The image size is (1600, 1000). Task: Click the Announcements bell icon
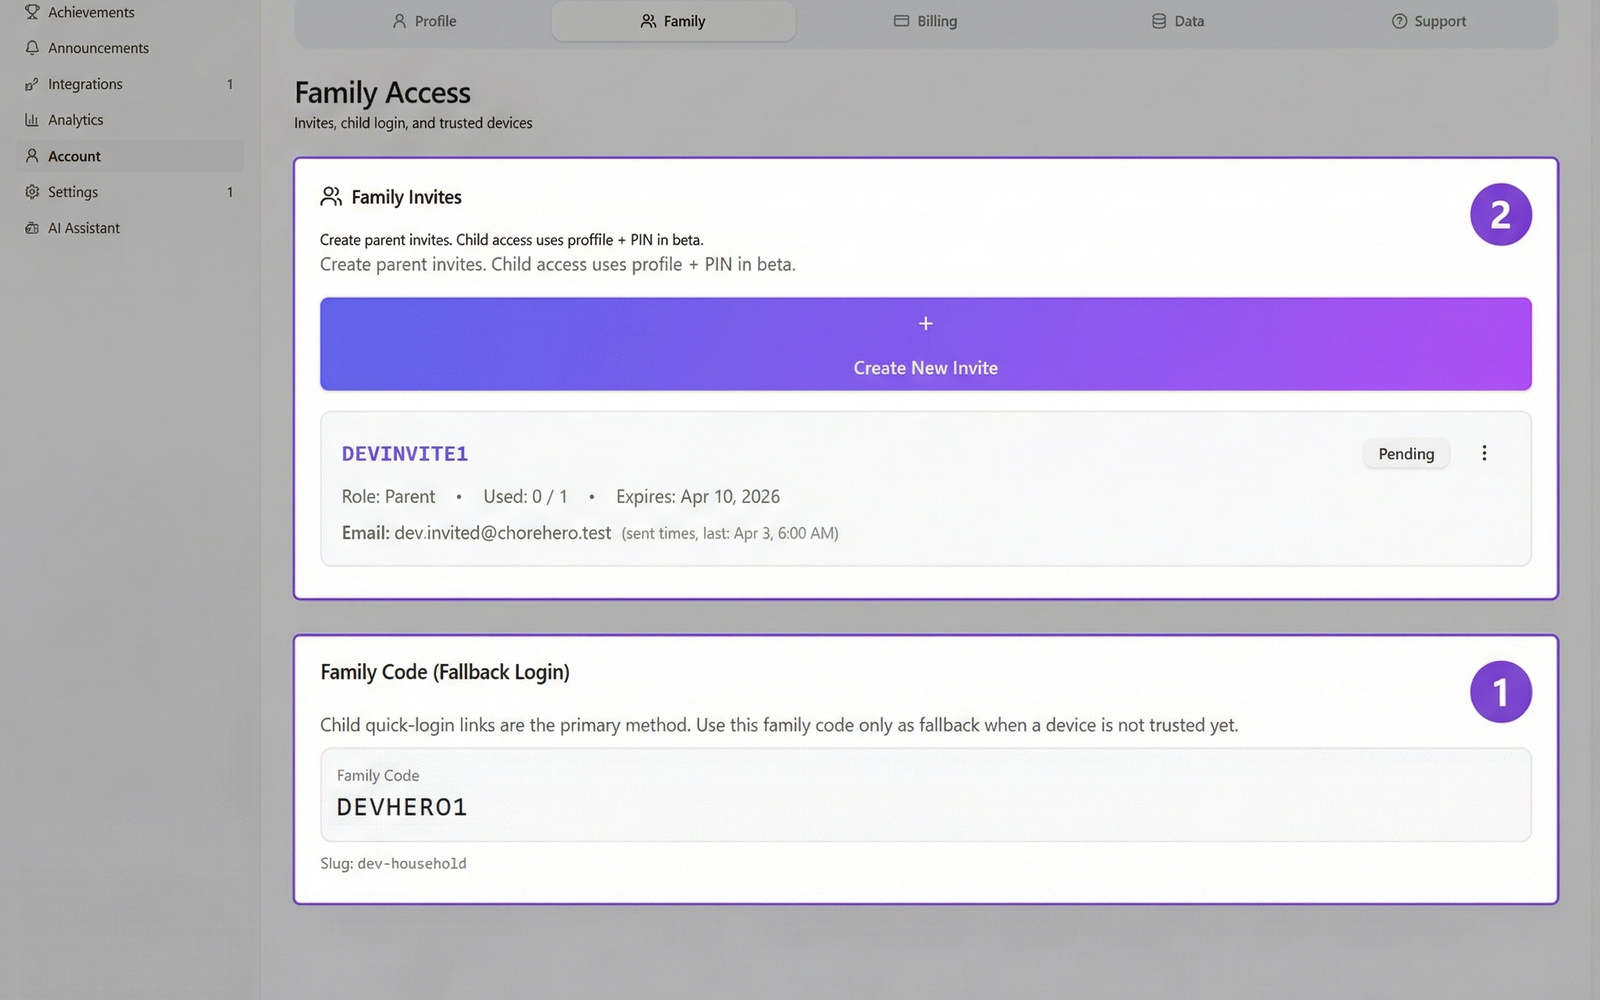click(31, 47)
